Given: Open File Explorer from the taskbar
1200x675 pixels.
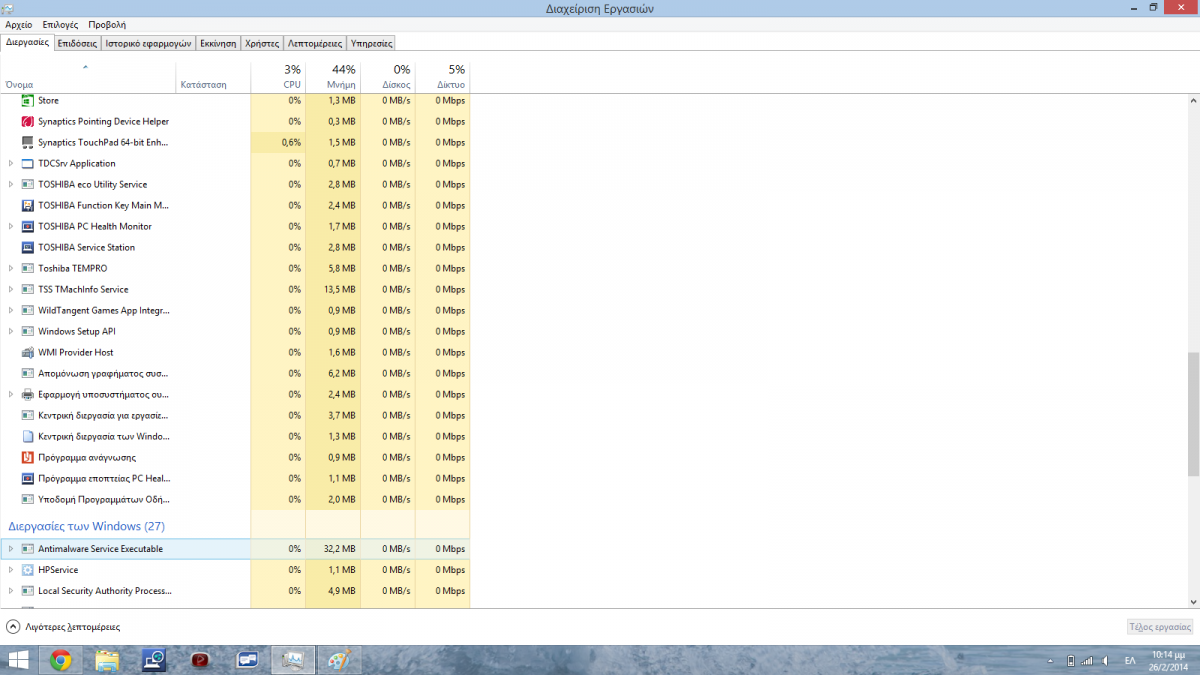Looking at the screenshot, I should click(108, 660).
